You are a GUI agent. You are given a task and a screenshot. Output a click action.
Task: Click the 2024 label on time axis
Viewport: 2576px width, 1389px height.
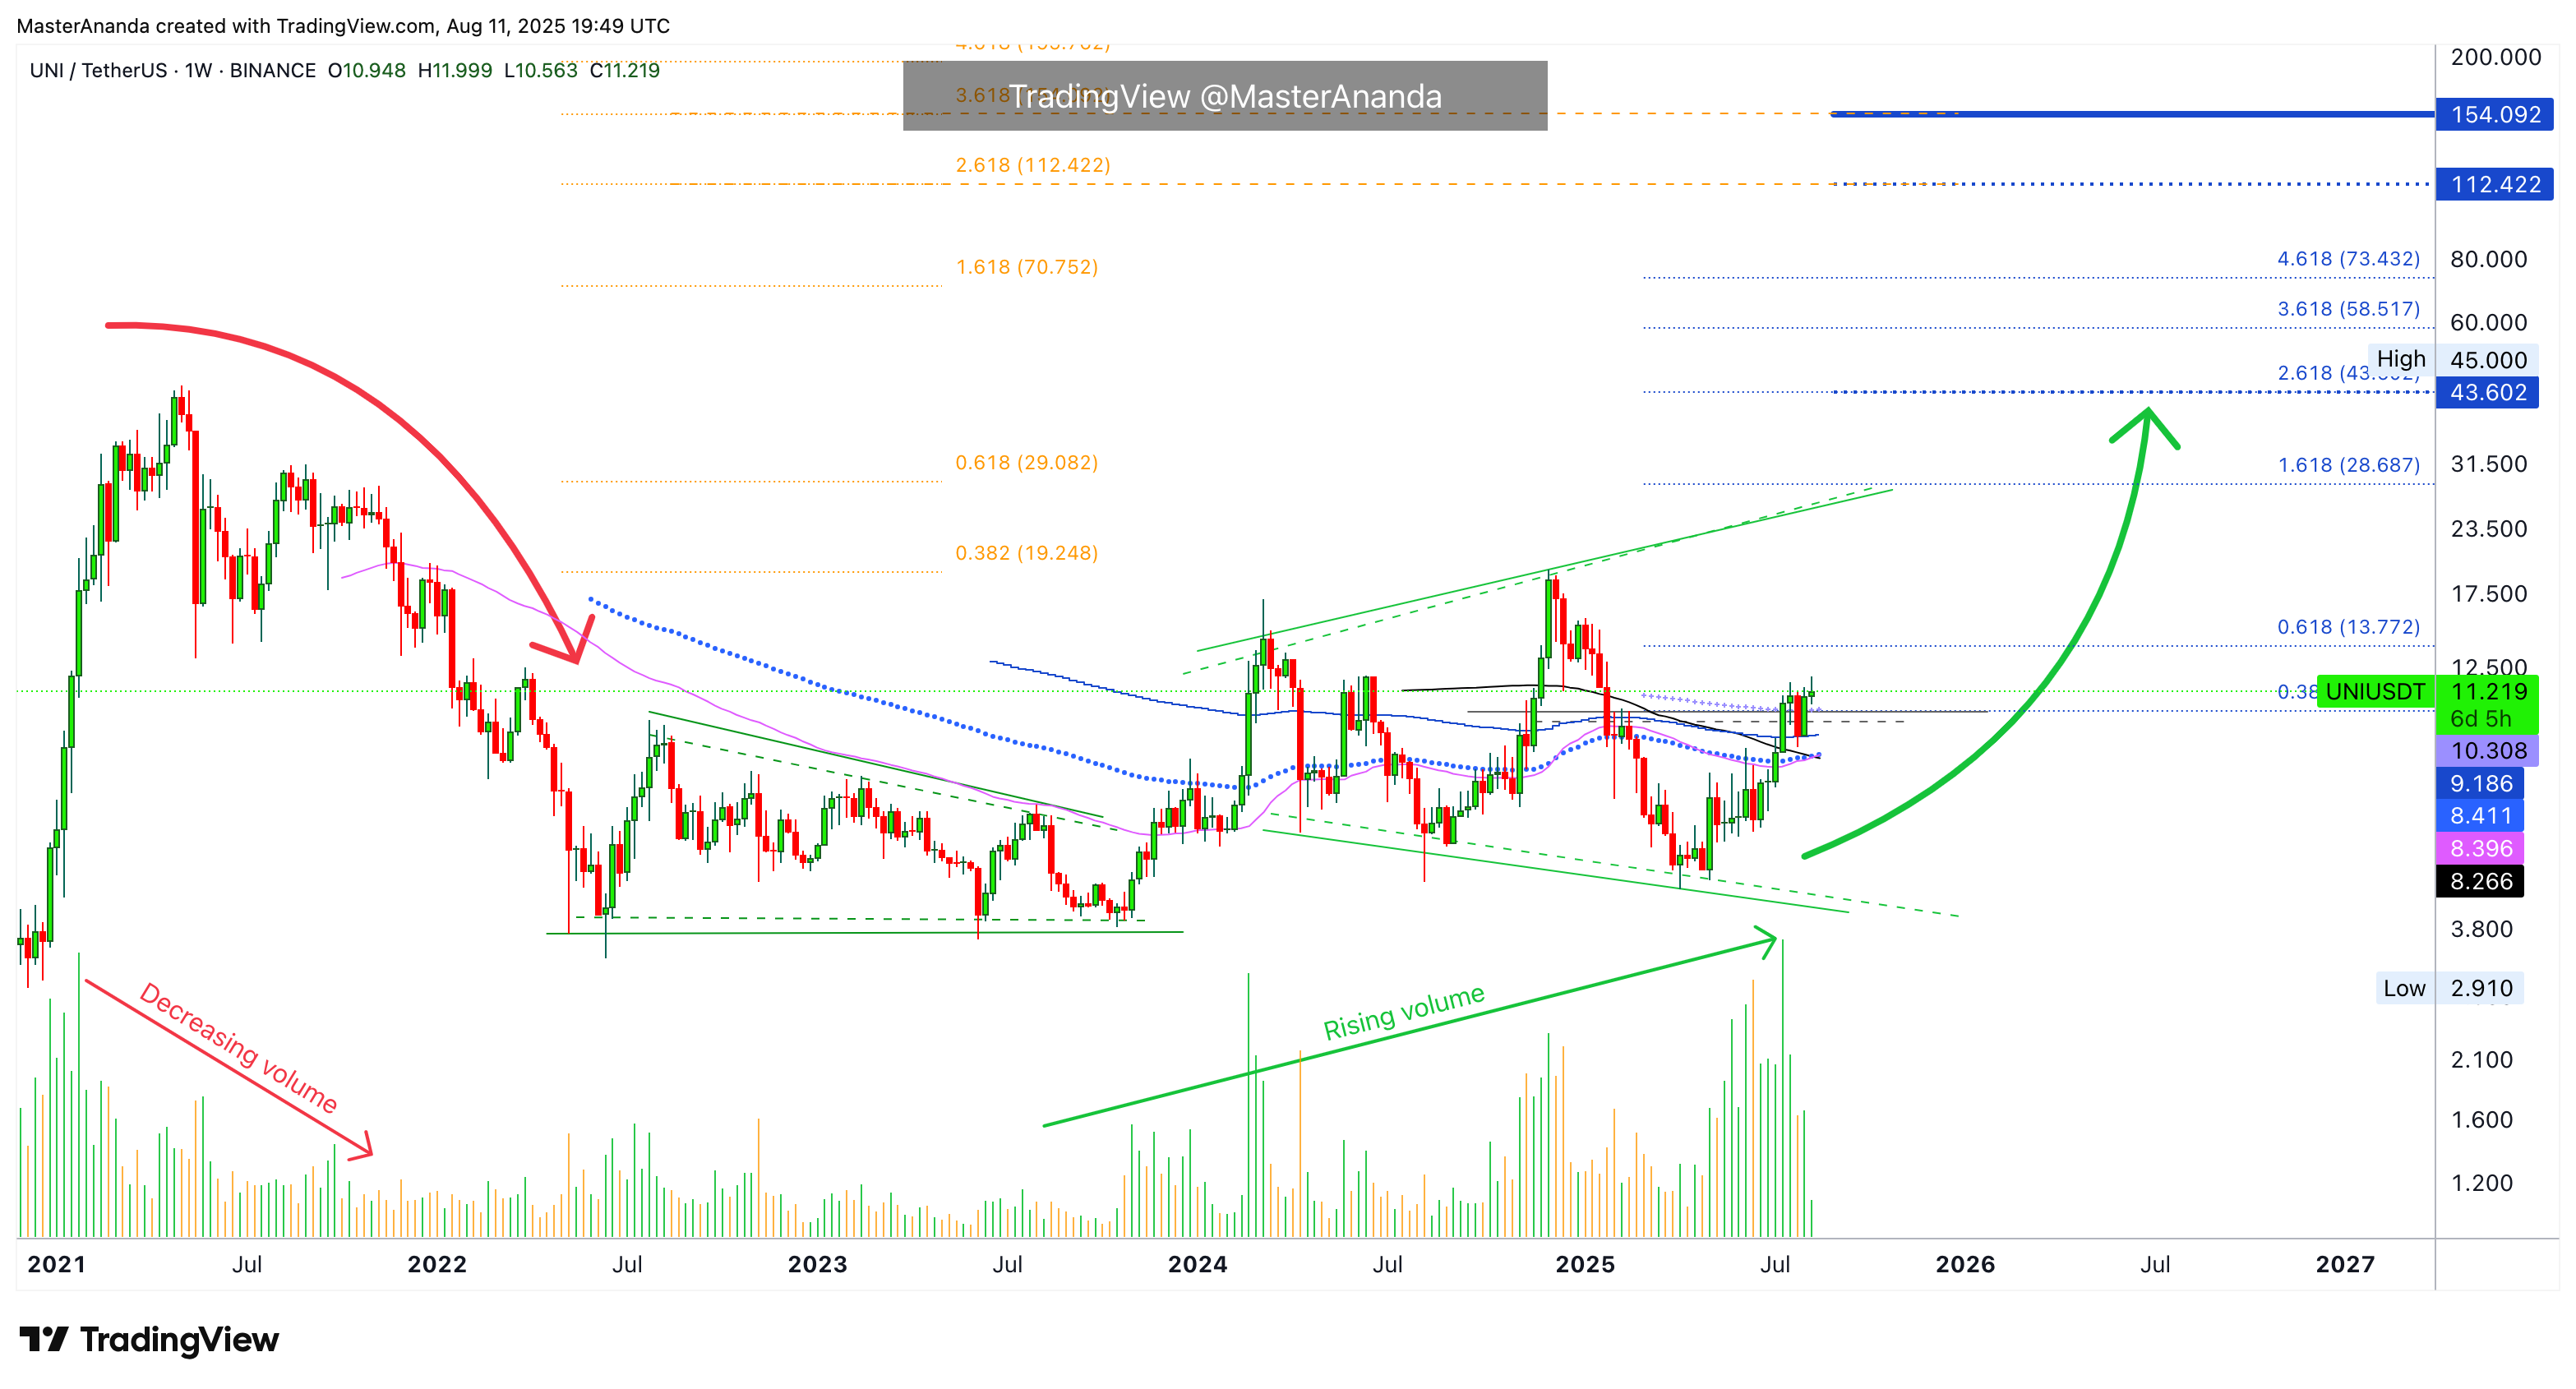tap(1197, 1265)
